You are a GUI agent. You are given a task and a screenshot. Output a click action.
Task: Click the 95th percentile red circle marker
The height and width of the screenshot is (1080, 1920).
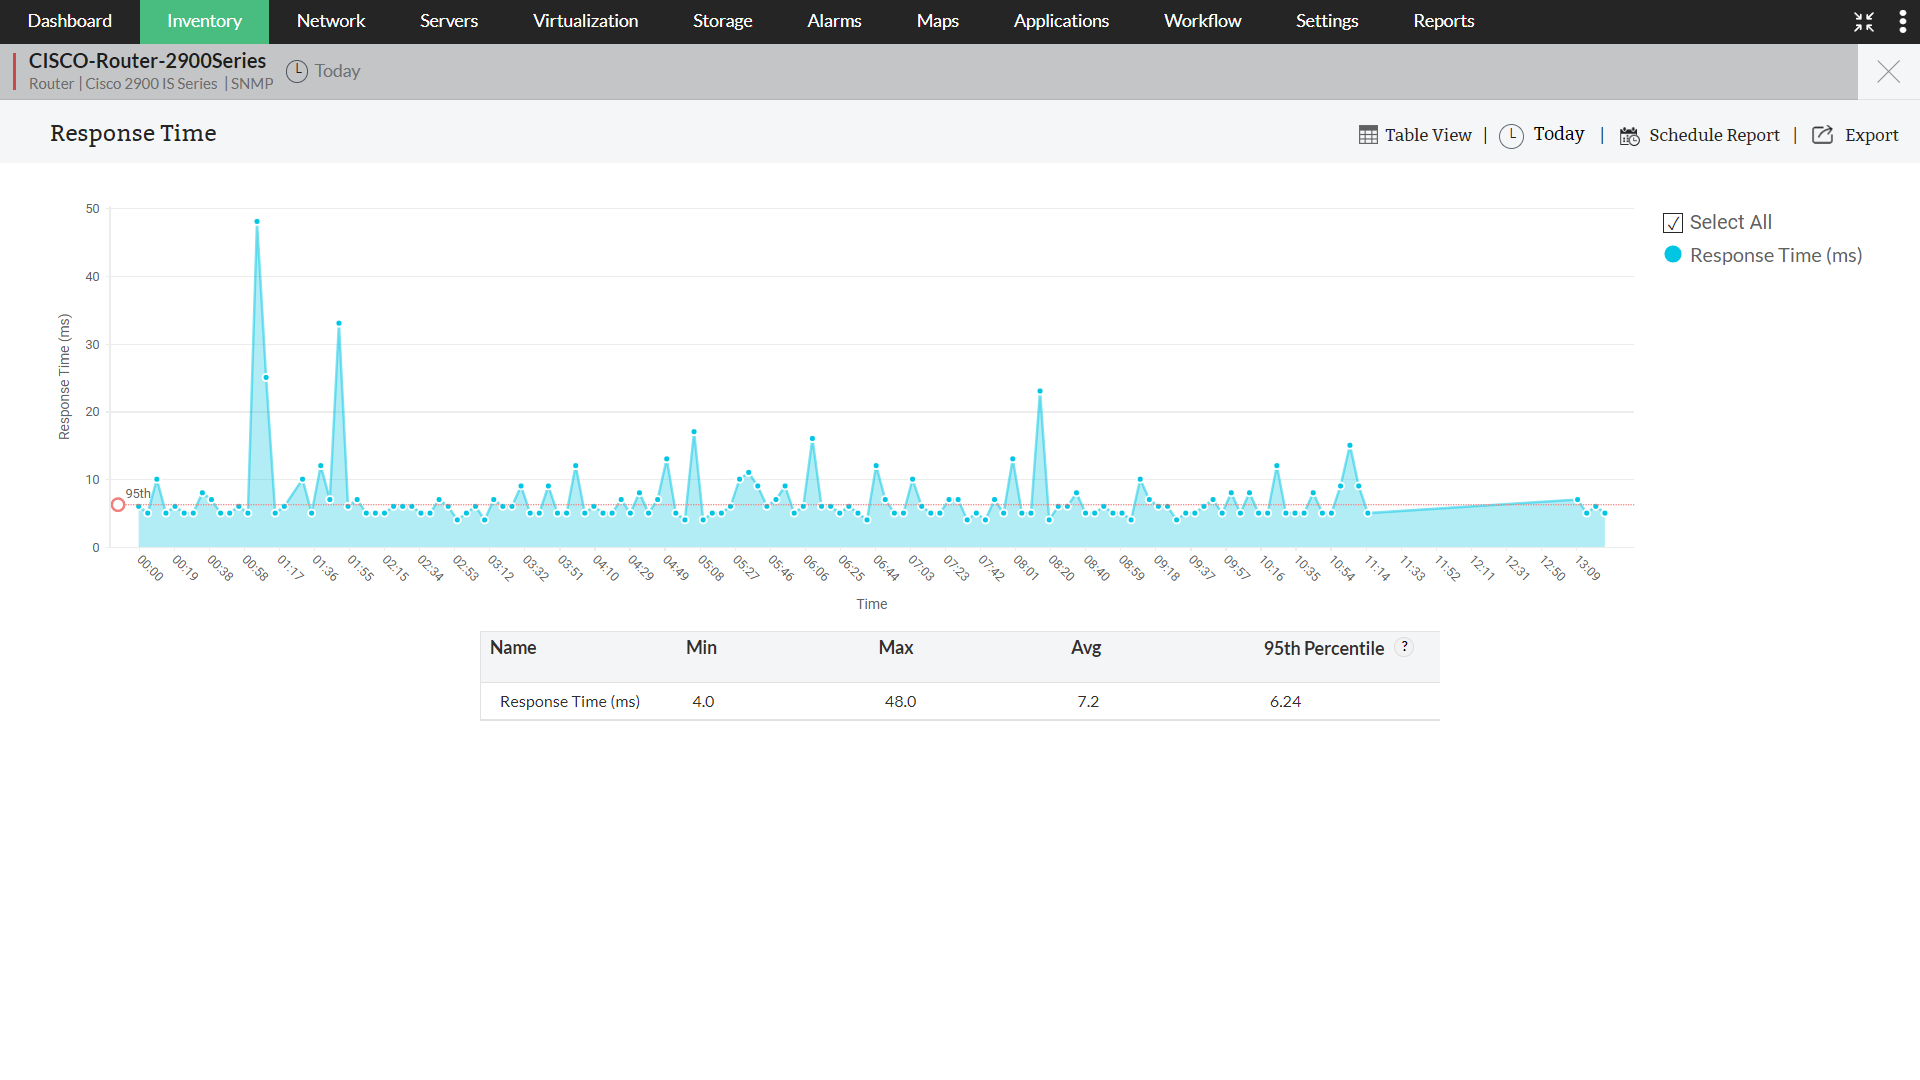point(118,505)
